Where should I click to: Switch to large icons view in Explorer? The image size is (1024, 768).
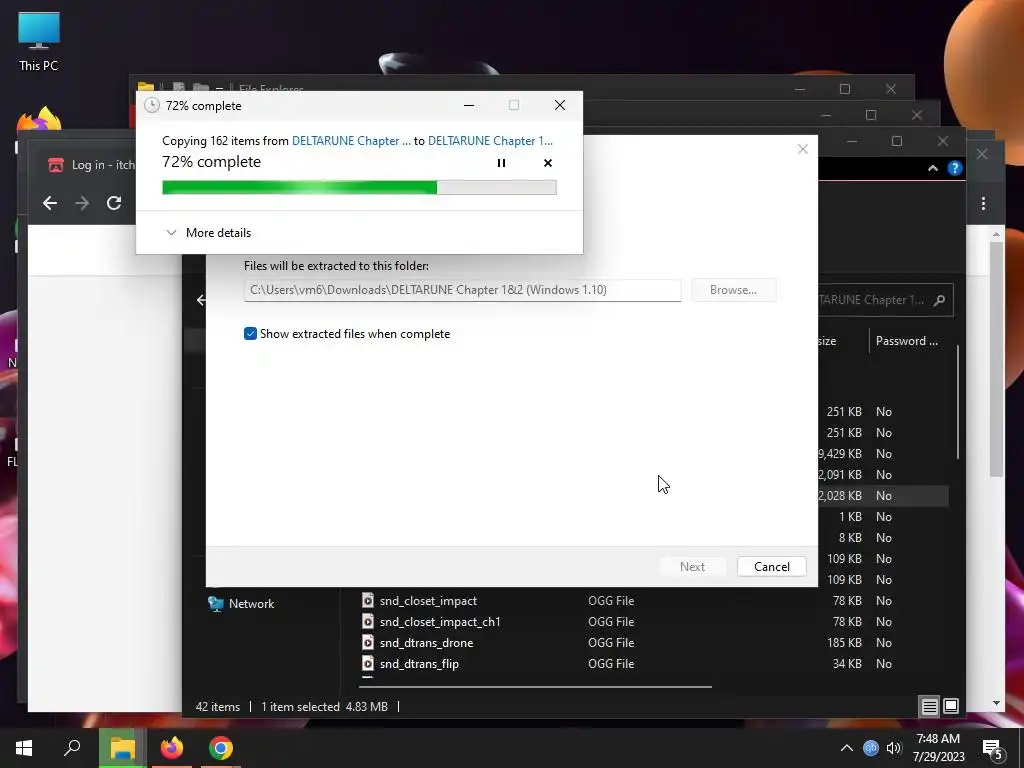(x=951, y=706)
